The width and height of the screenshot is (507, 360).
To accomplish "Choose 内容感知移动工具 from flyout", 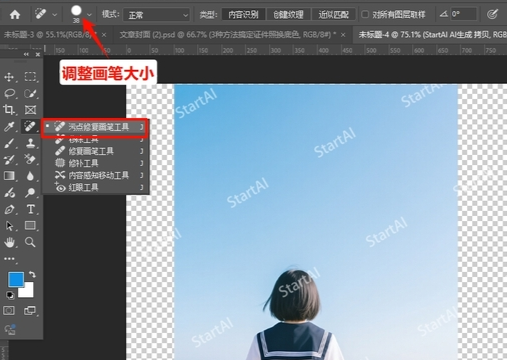I will 95,175.
